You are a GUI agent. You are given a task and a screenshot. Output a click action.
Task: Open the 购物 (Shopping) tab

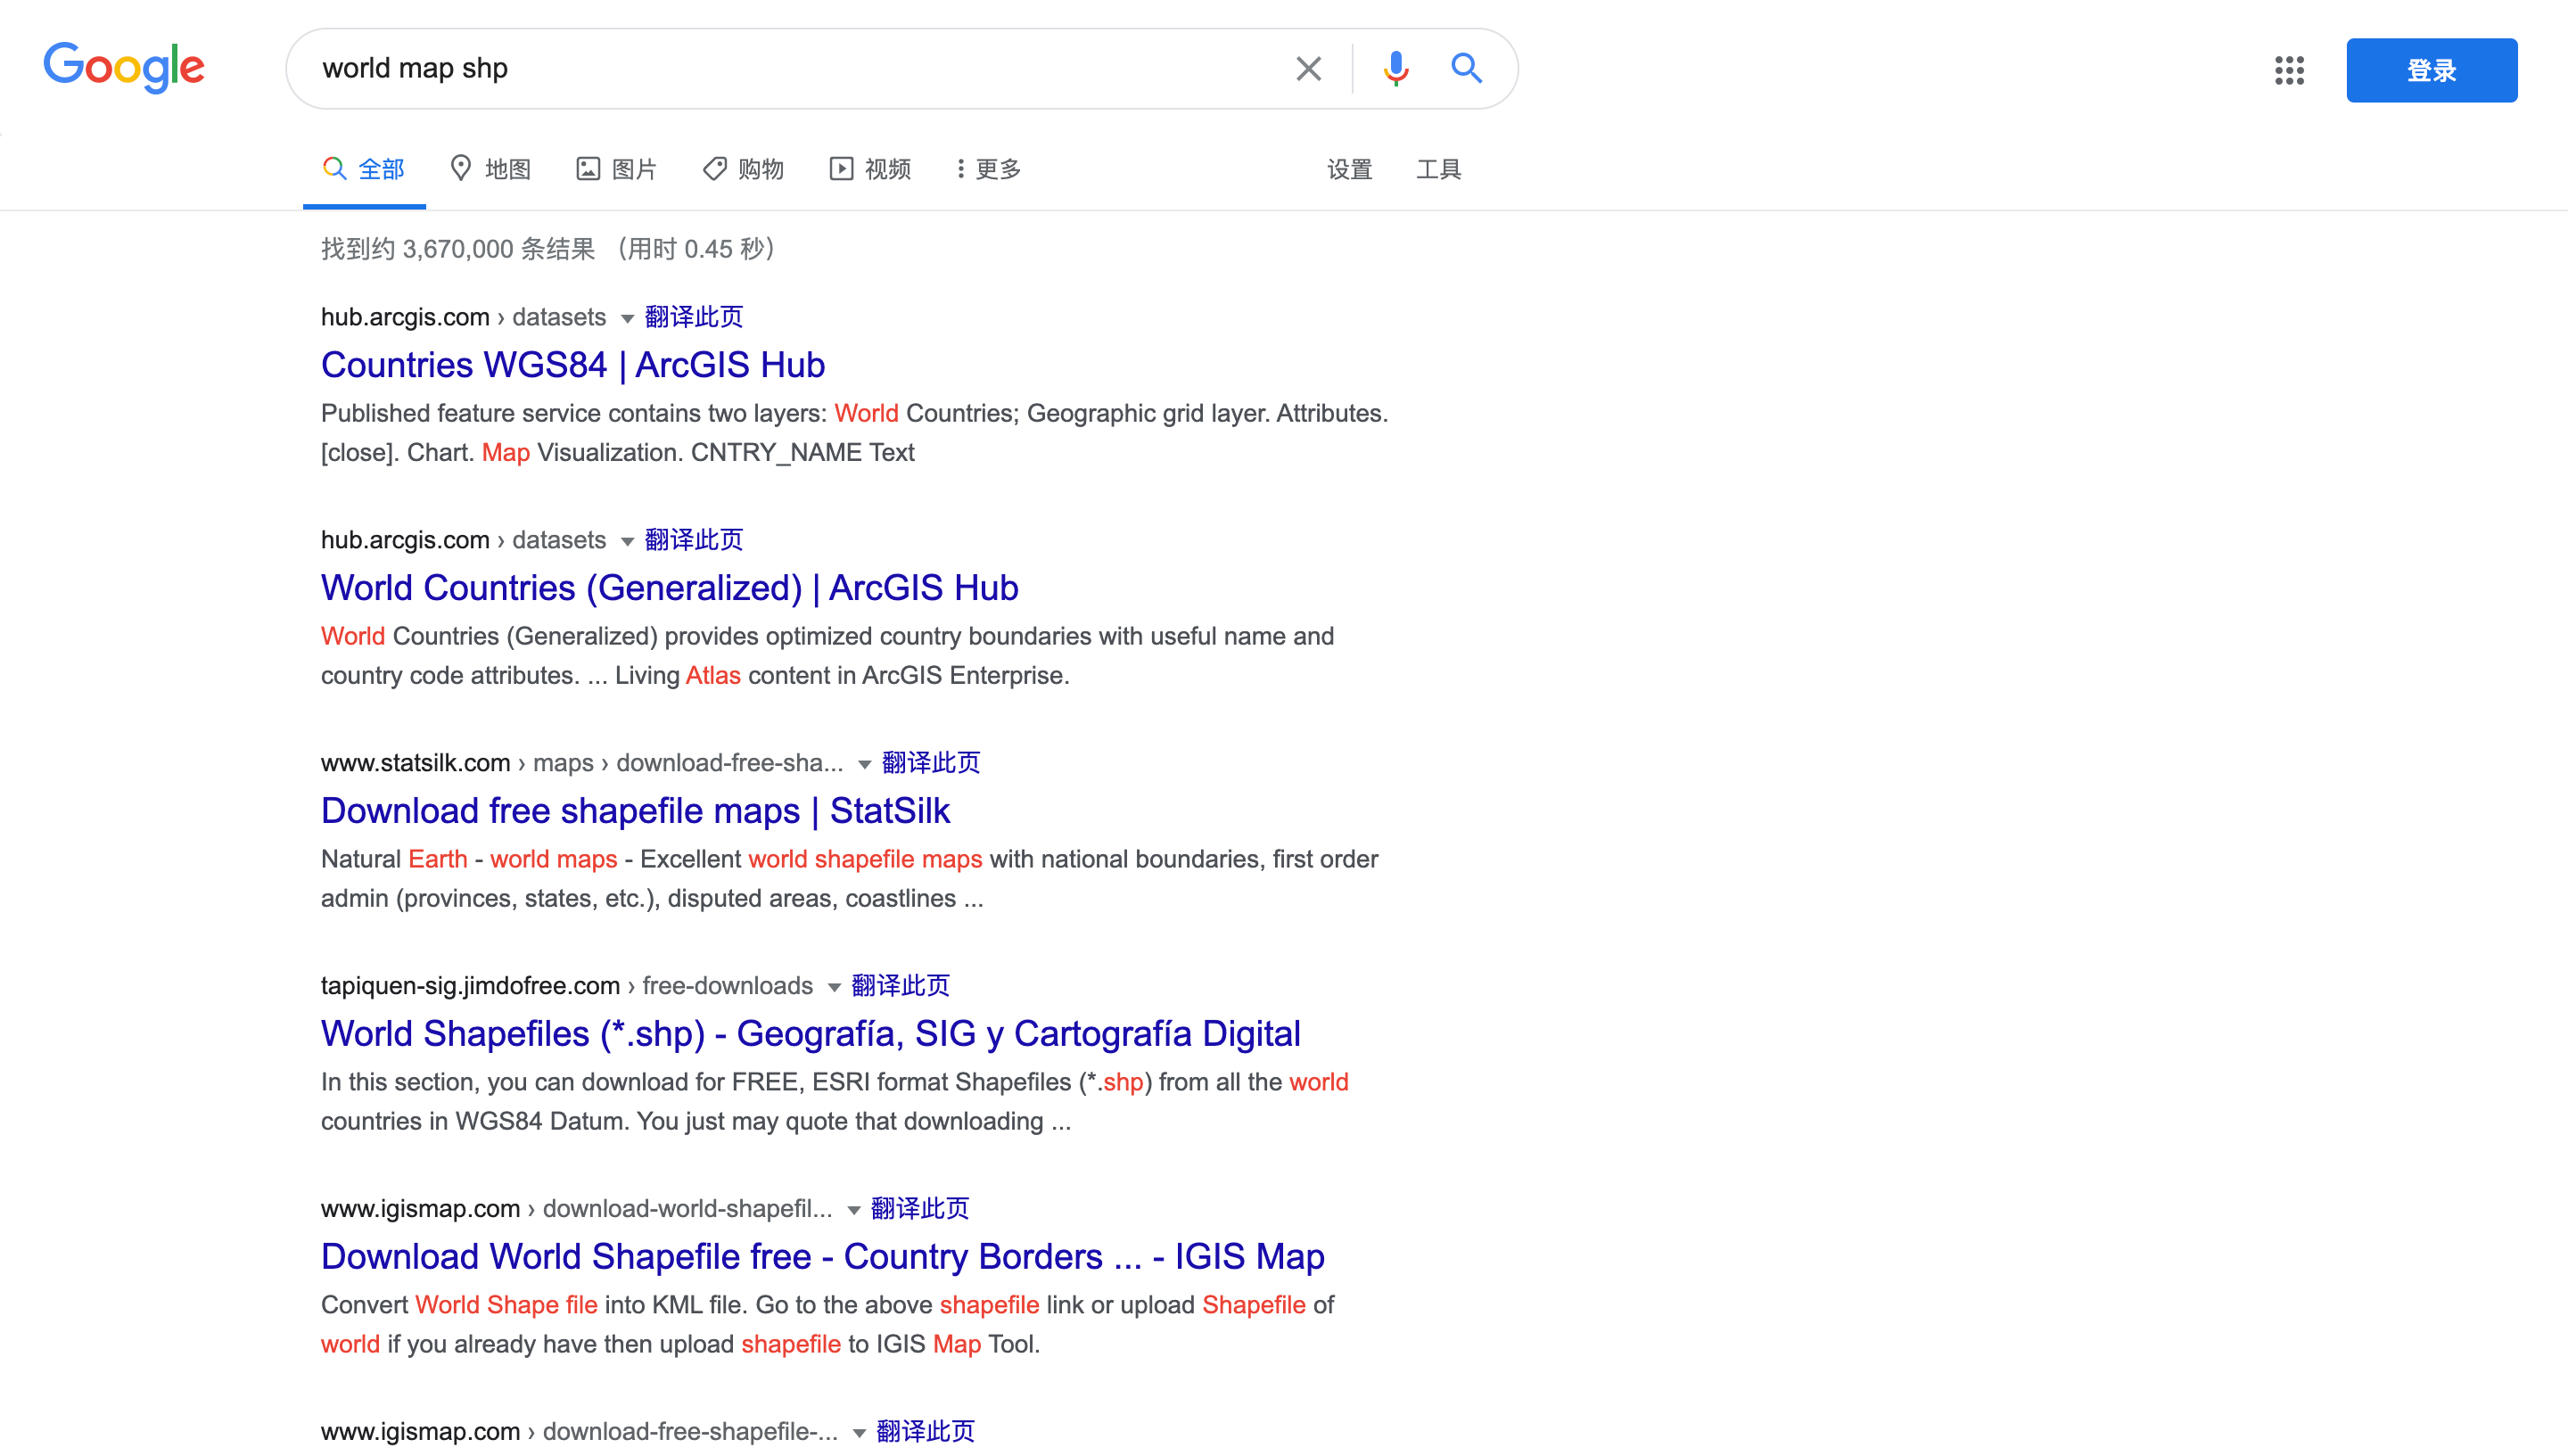point(743,169)
